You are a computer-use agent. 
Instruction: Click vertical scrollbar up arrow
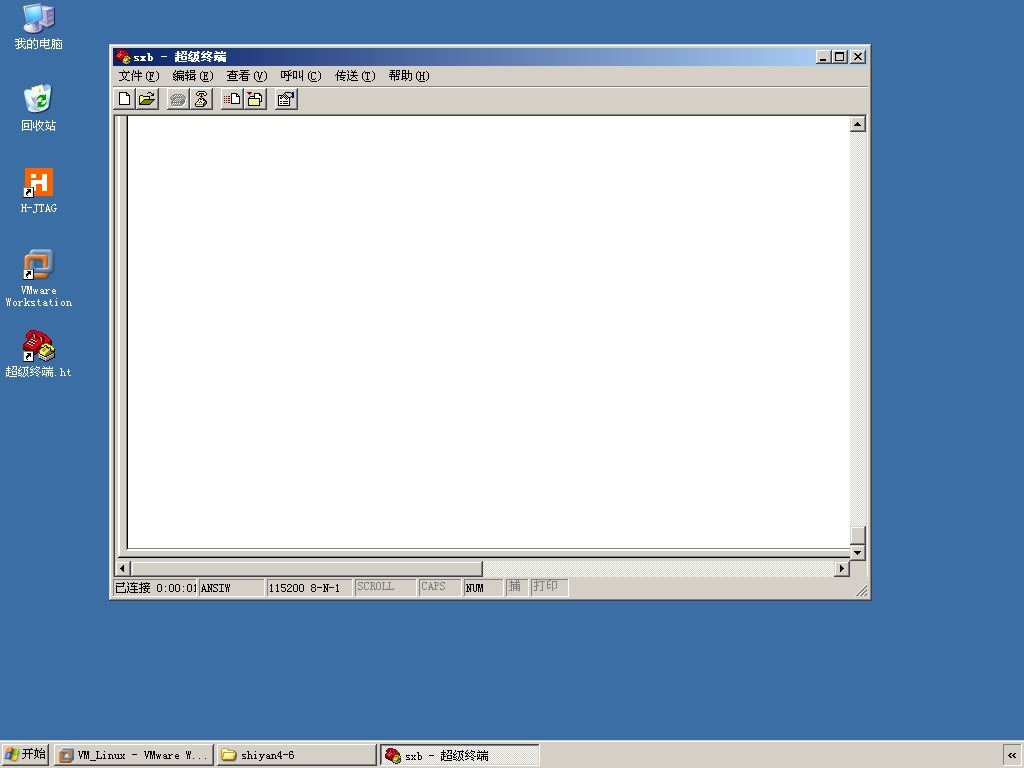[x=858, y=124]
